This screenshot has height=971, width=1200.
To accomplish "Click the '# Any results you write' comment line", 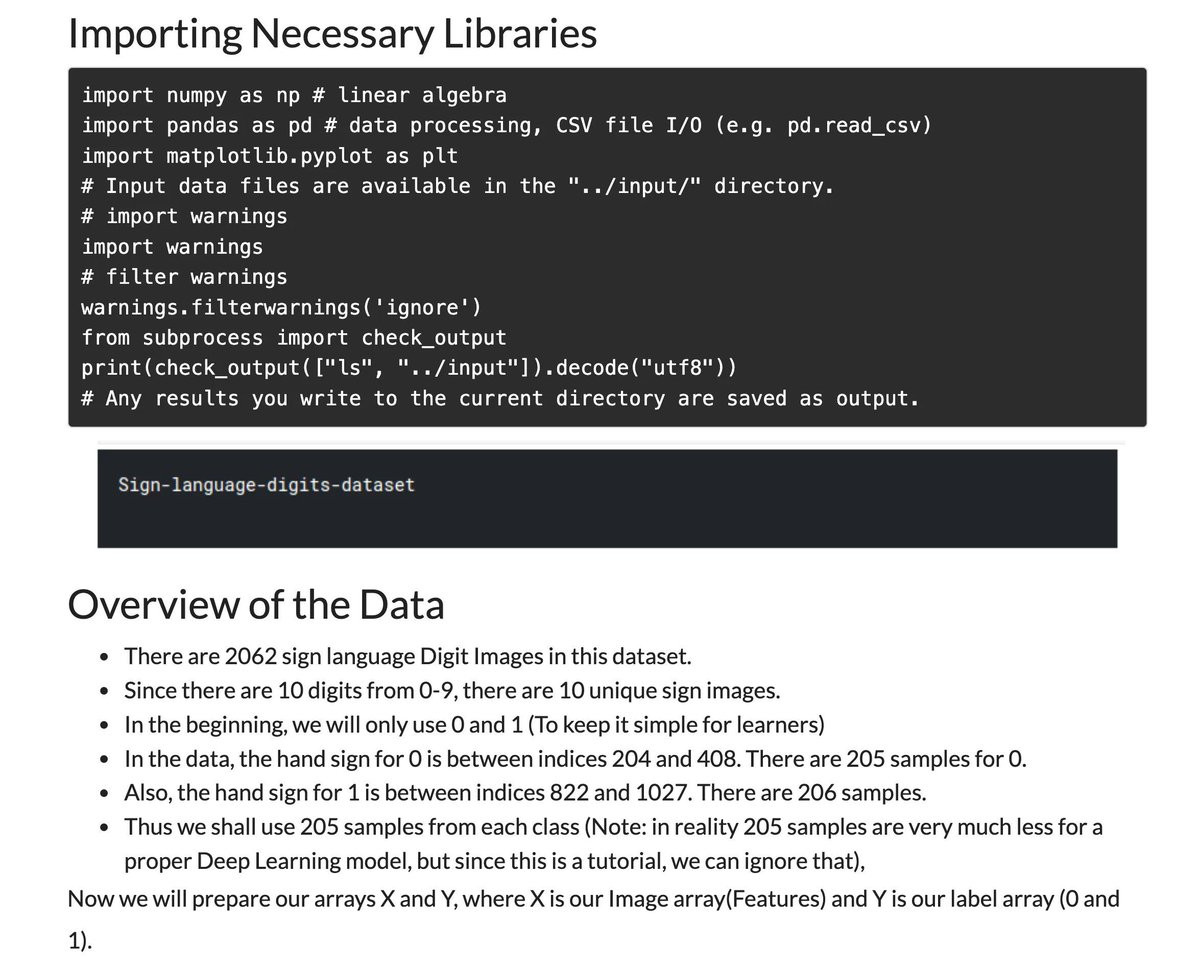I will (x=500, y=398).
